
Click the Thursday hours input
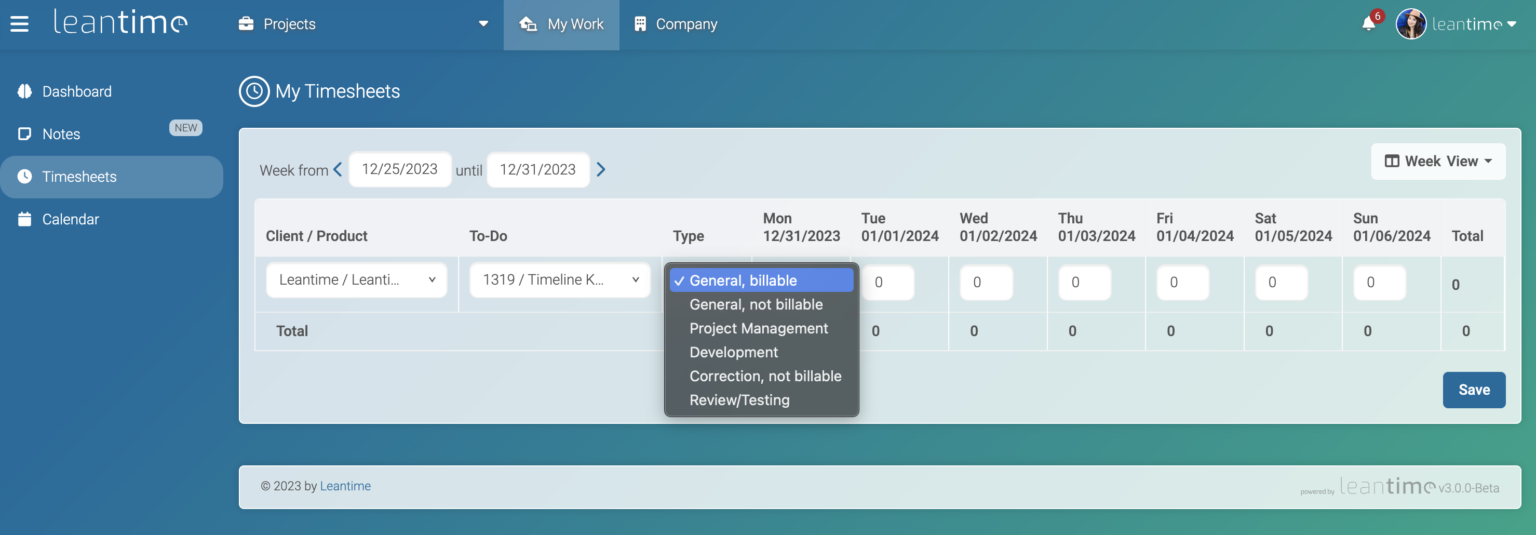1085,283
